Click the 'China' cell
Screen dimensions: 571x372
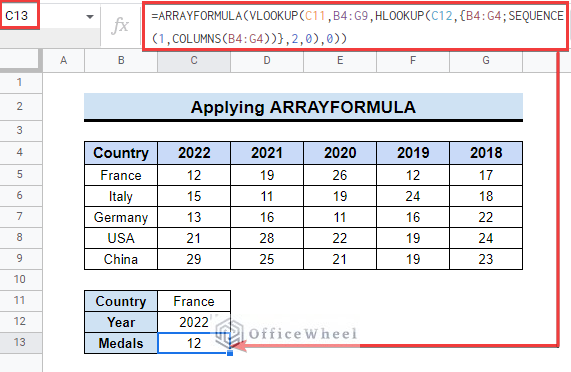(121, 260)
